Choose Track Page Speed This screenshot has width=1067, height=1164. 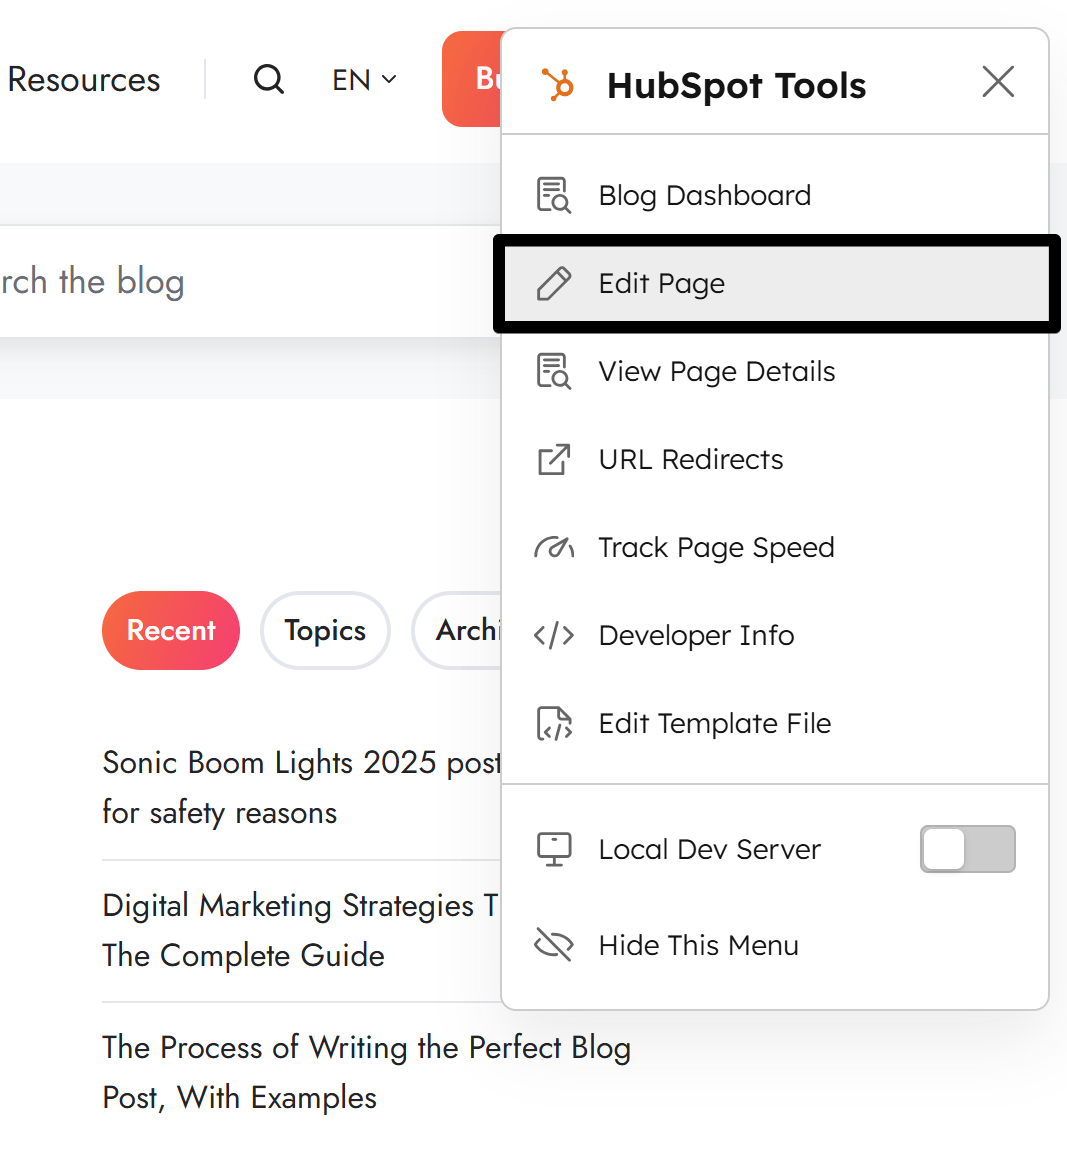(775, 548)
